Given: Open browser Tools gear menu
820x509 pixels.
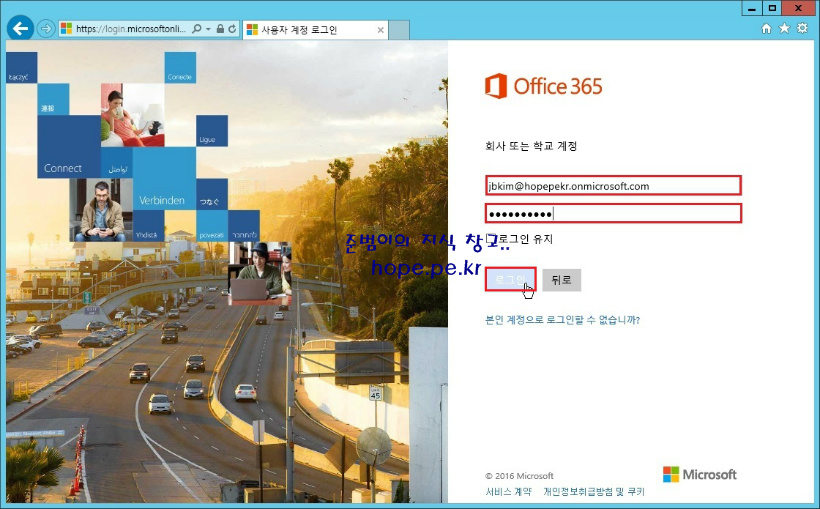Looking at the screenshot, I should coord(802,28).
